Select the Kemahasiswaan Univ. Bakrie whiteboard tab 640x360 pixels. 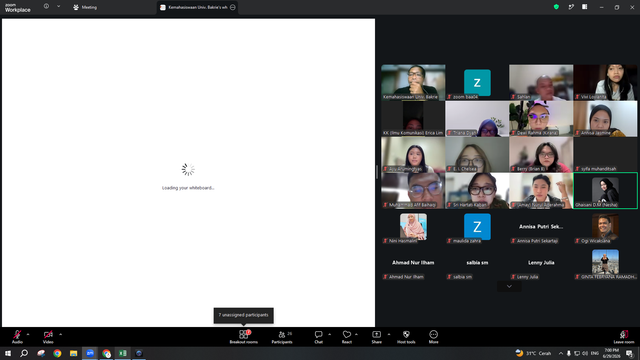point(198,7)
